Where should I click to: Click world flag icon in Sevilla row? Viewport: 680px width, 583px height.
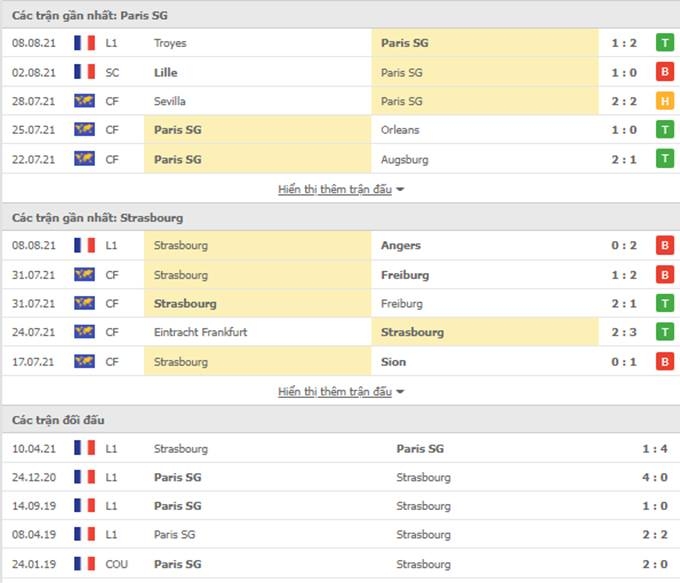[85, 101]
